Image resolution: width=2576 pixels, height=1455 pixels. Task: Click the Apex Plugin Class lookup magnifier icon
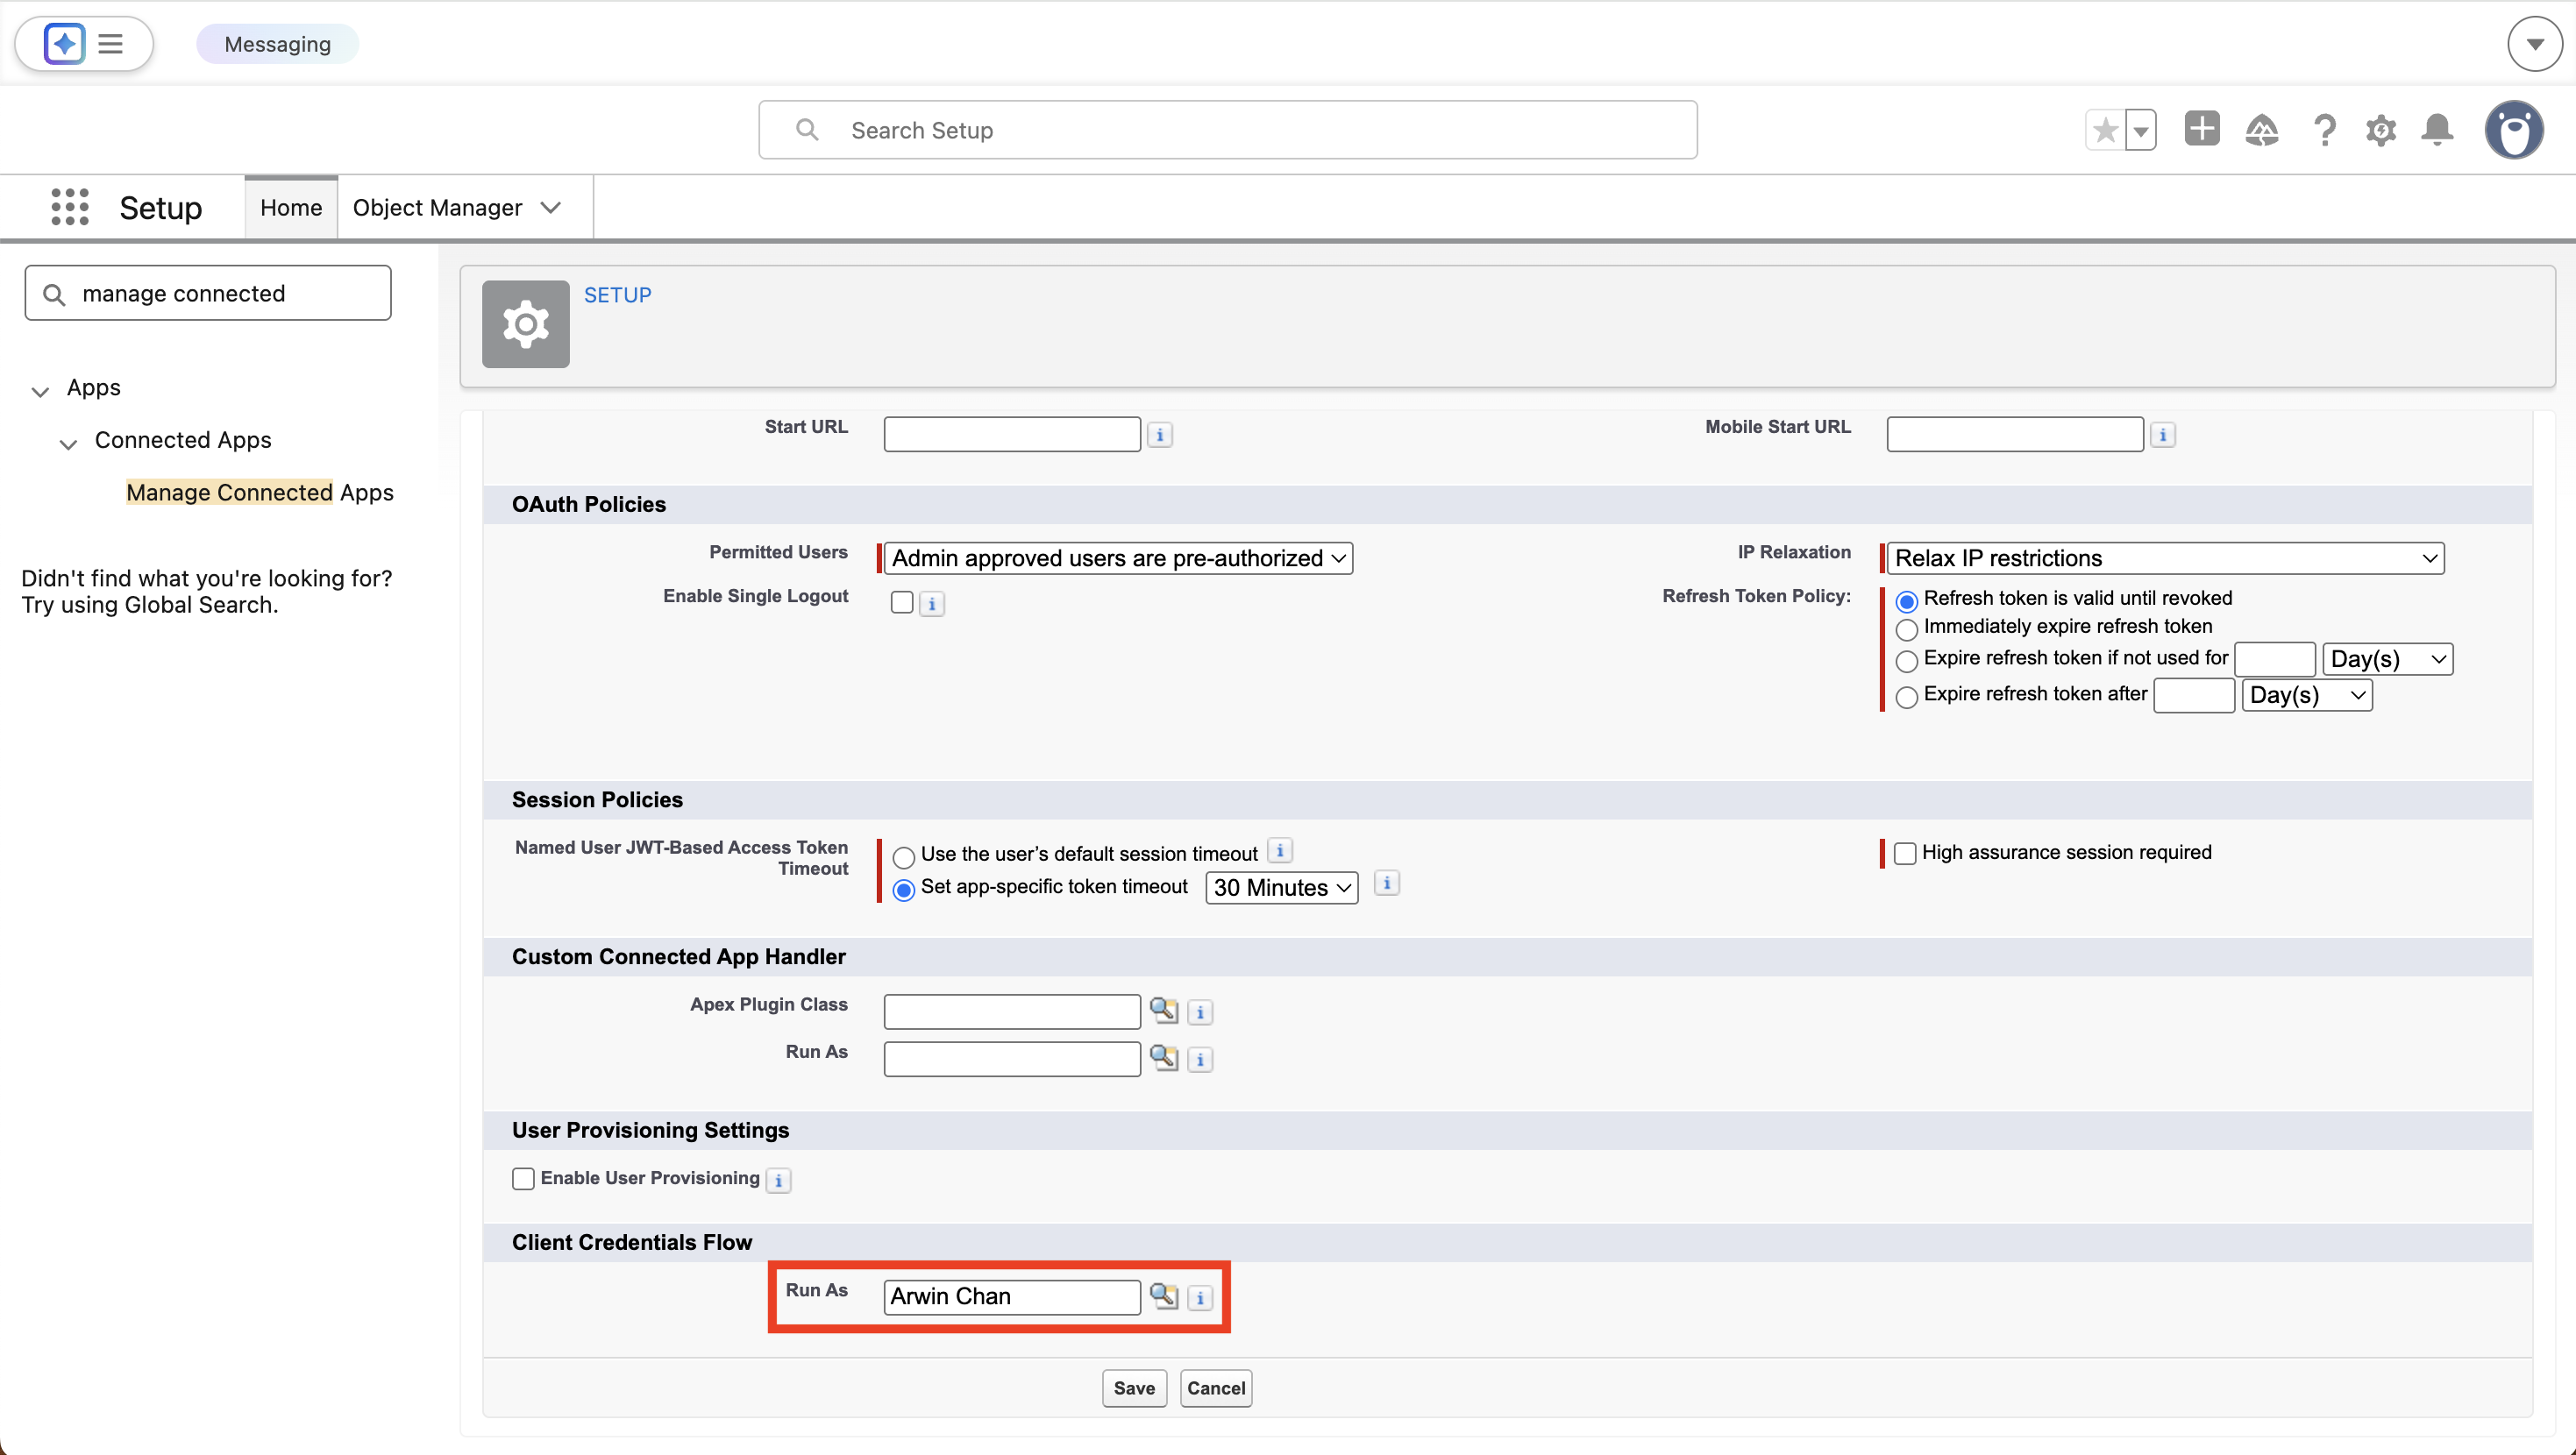1163,1011
